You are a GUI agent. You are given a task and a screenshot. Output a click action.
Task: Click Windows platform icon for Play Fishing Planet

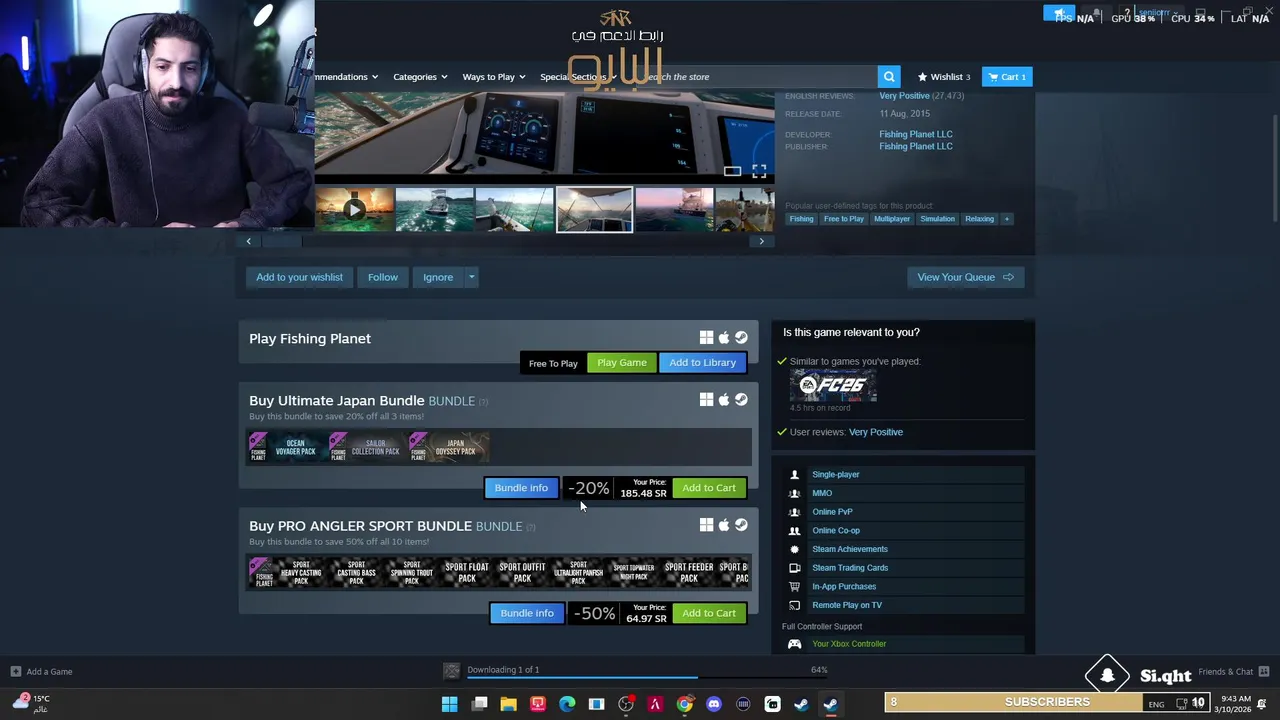(x=707, y=338)
